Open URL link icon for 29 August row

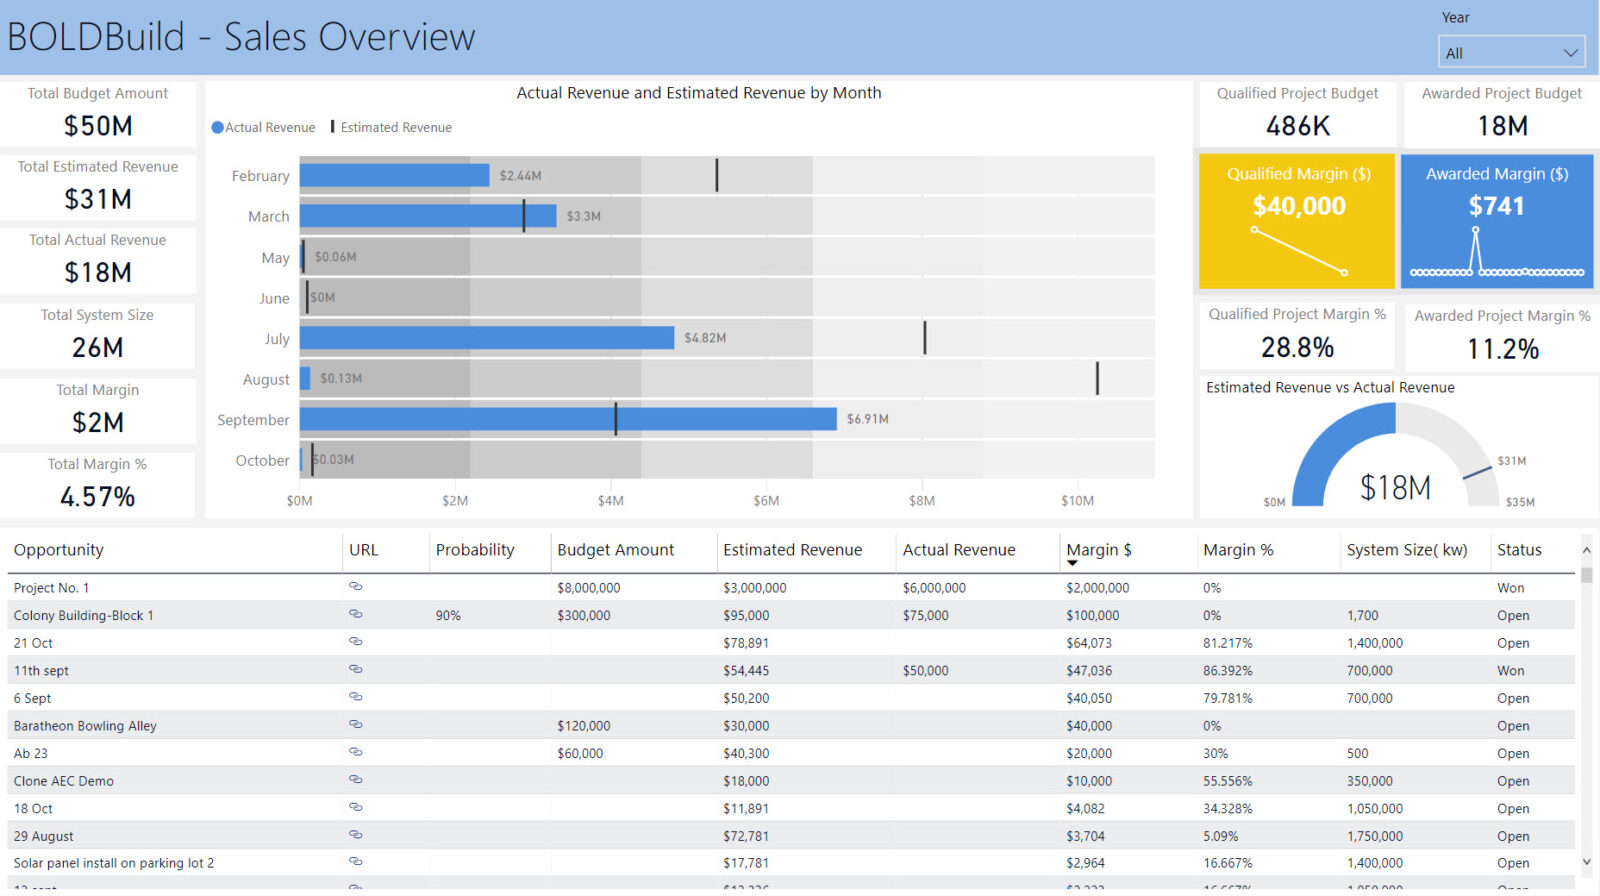355,834
